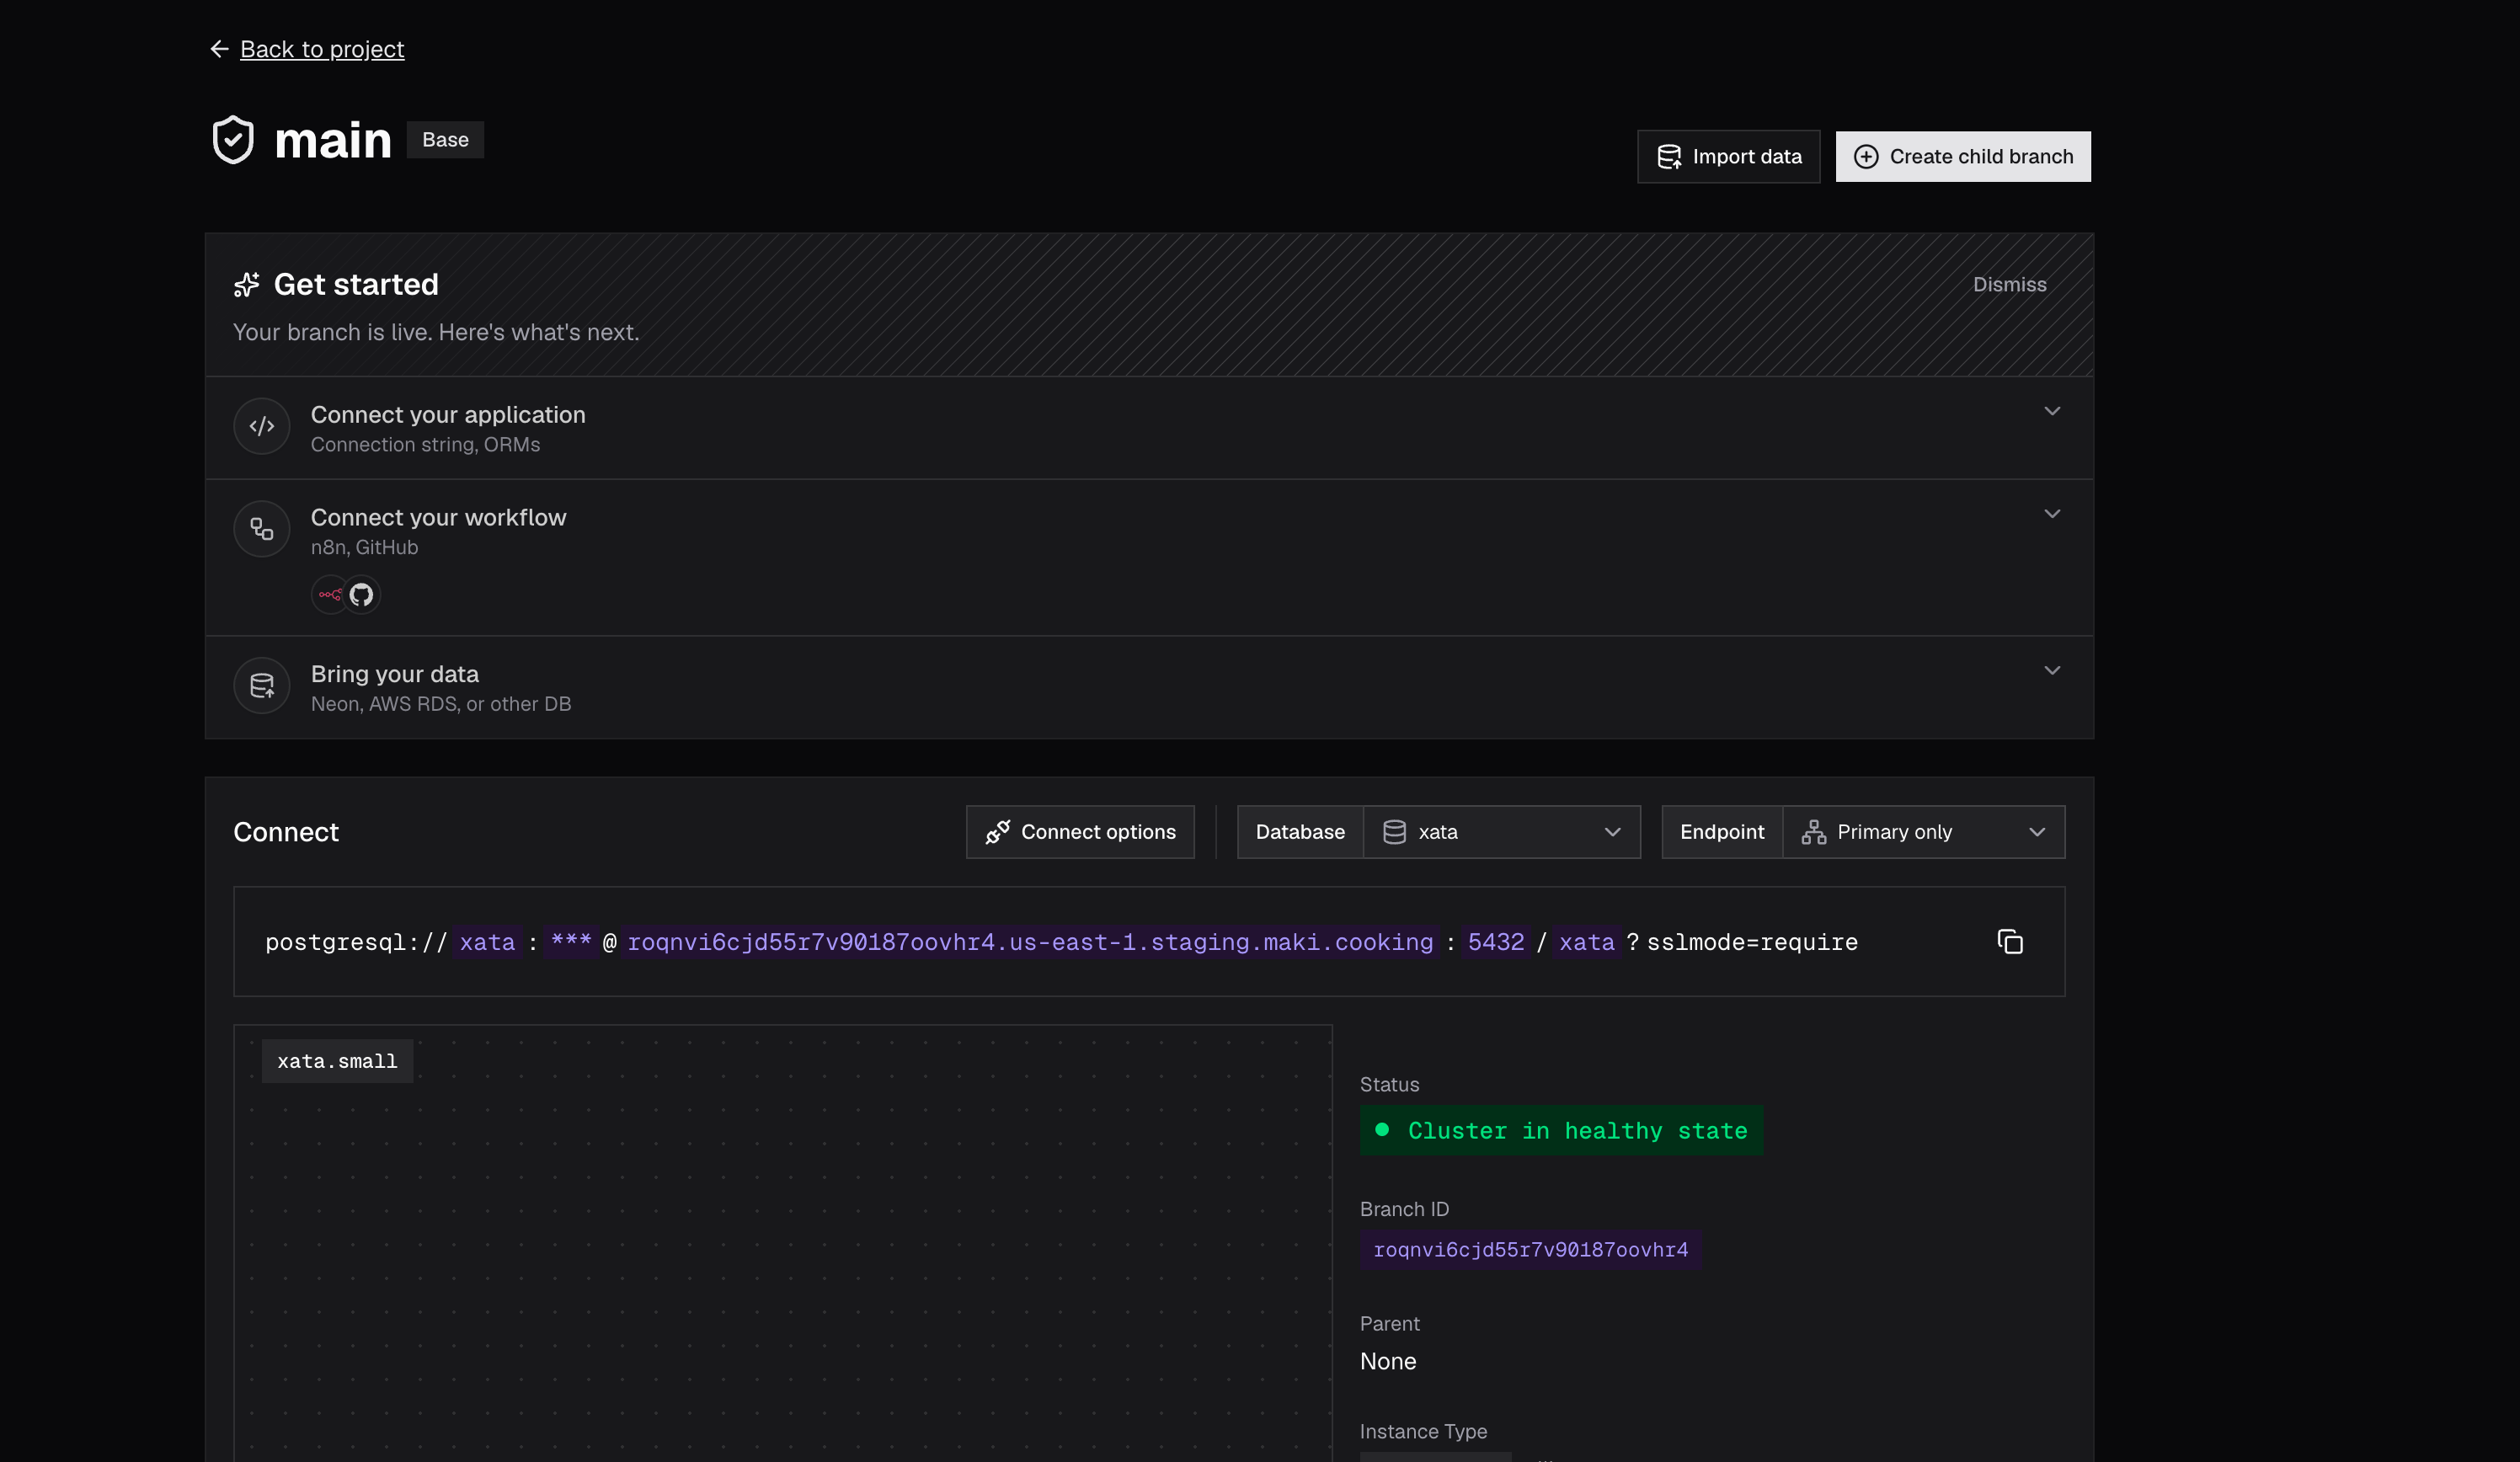
Task: Click the GitHub logo icon
Action: click(x=361, y=595)
